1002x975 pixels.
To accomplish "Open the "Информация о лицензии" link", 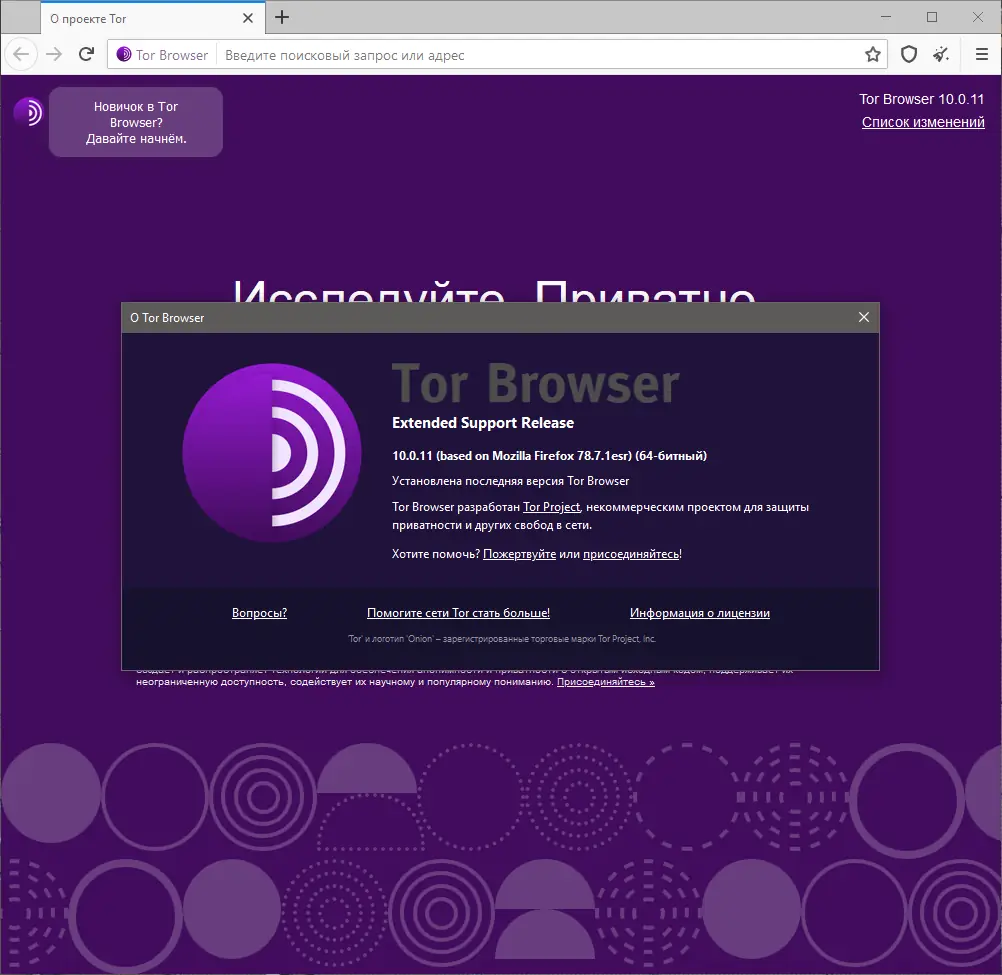I will click(699, 613).
